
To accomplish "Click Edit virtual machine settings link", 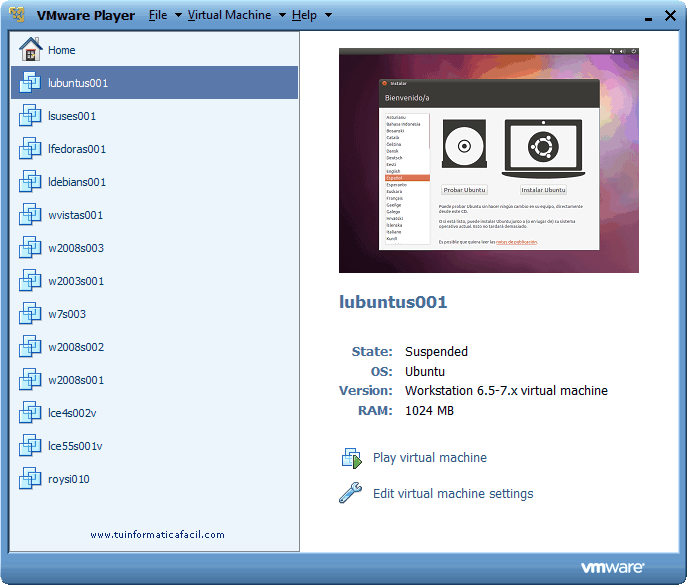I will coord(453,493).
